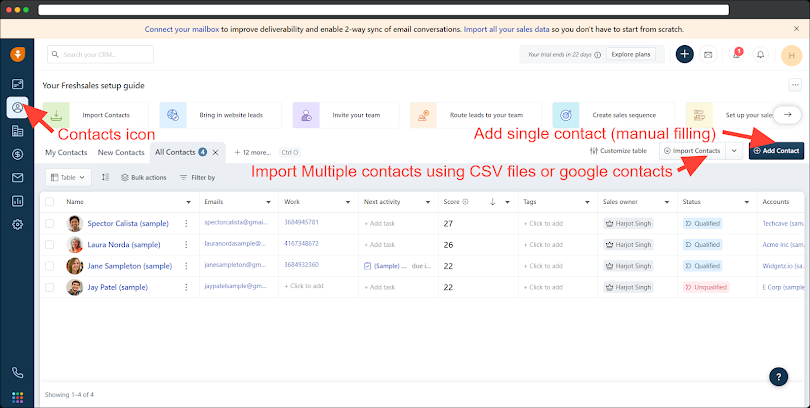Open Route leads to your team card
Viewport: 810px width, 408px height.
click(x=476, y=115)
